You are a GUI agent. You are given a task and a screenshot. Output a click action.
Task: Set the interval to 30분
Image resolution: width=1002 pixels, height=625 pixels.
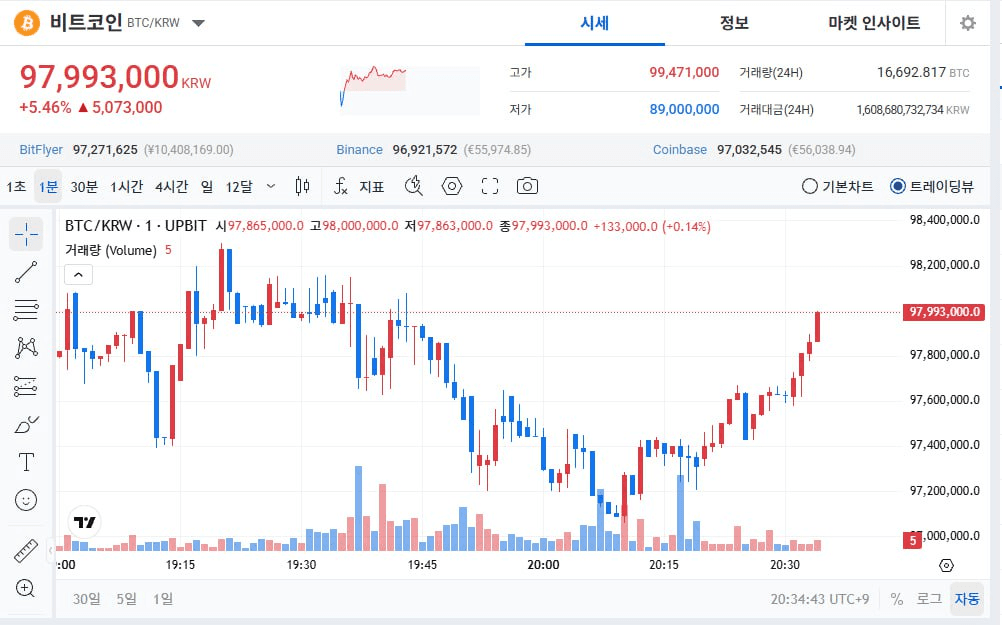[x=84, y=186]
